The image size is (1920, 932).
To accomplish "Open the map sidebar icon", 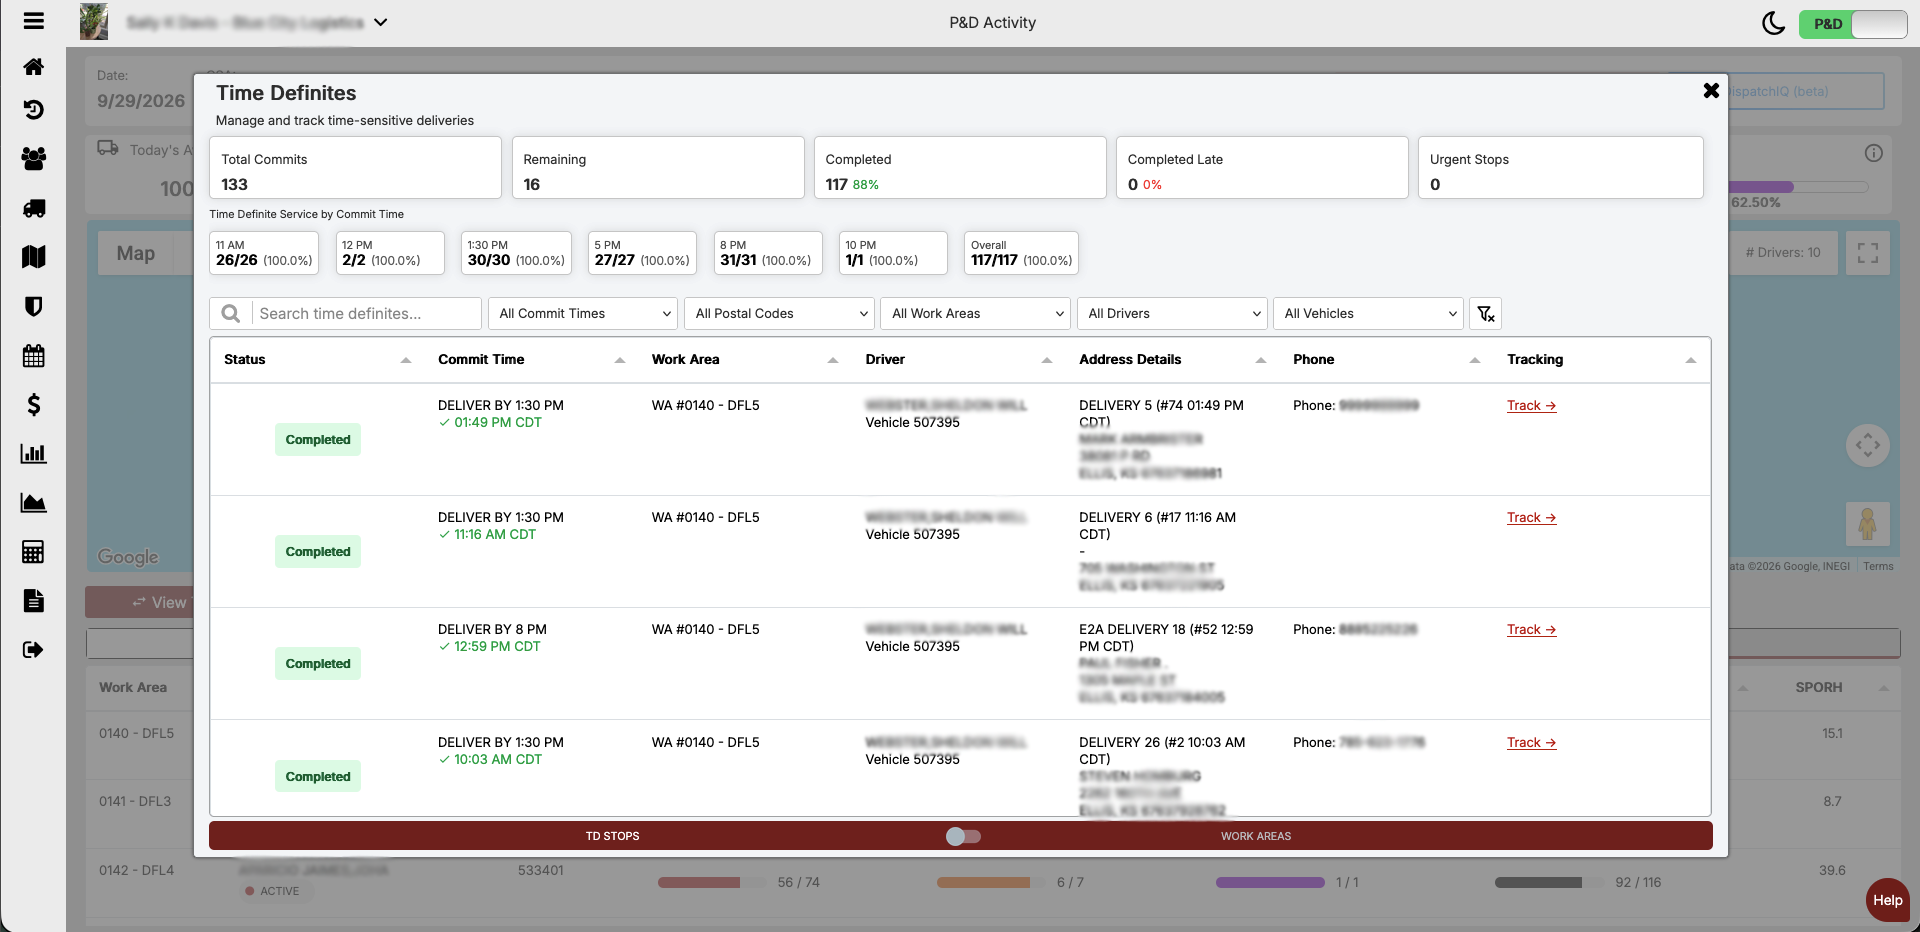I will (33, 257).
